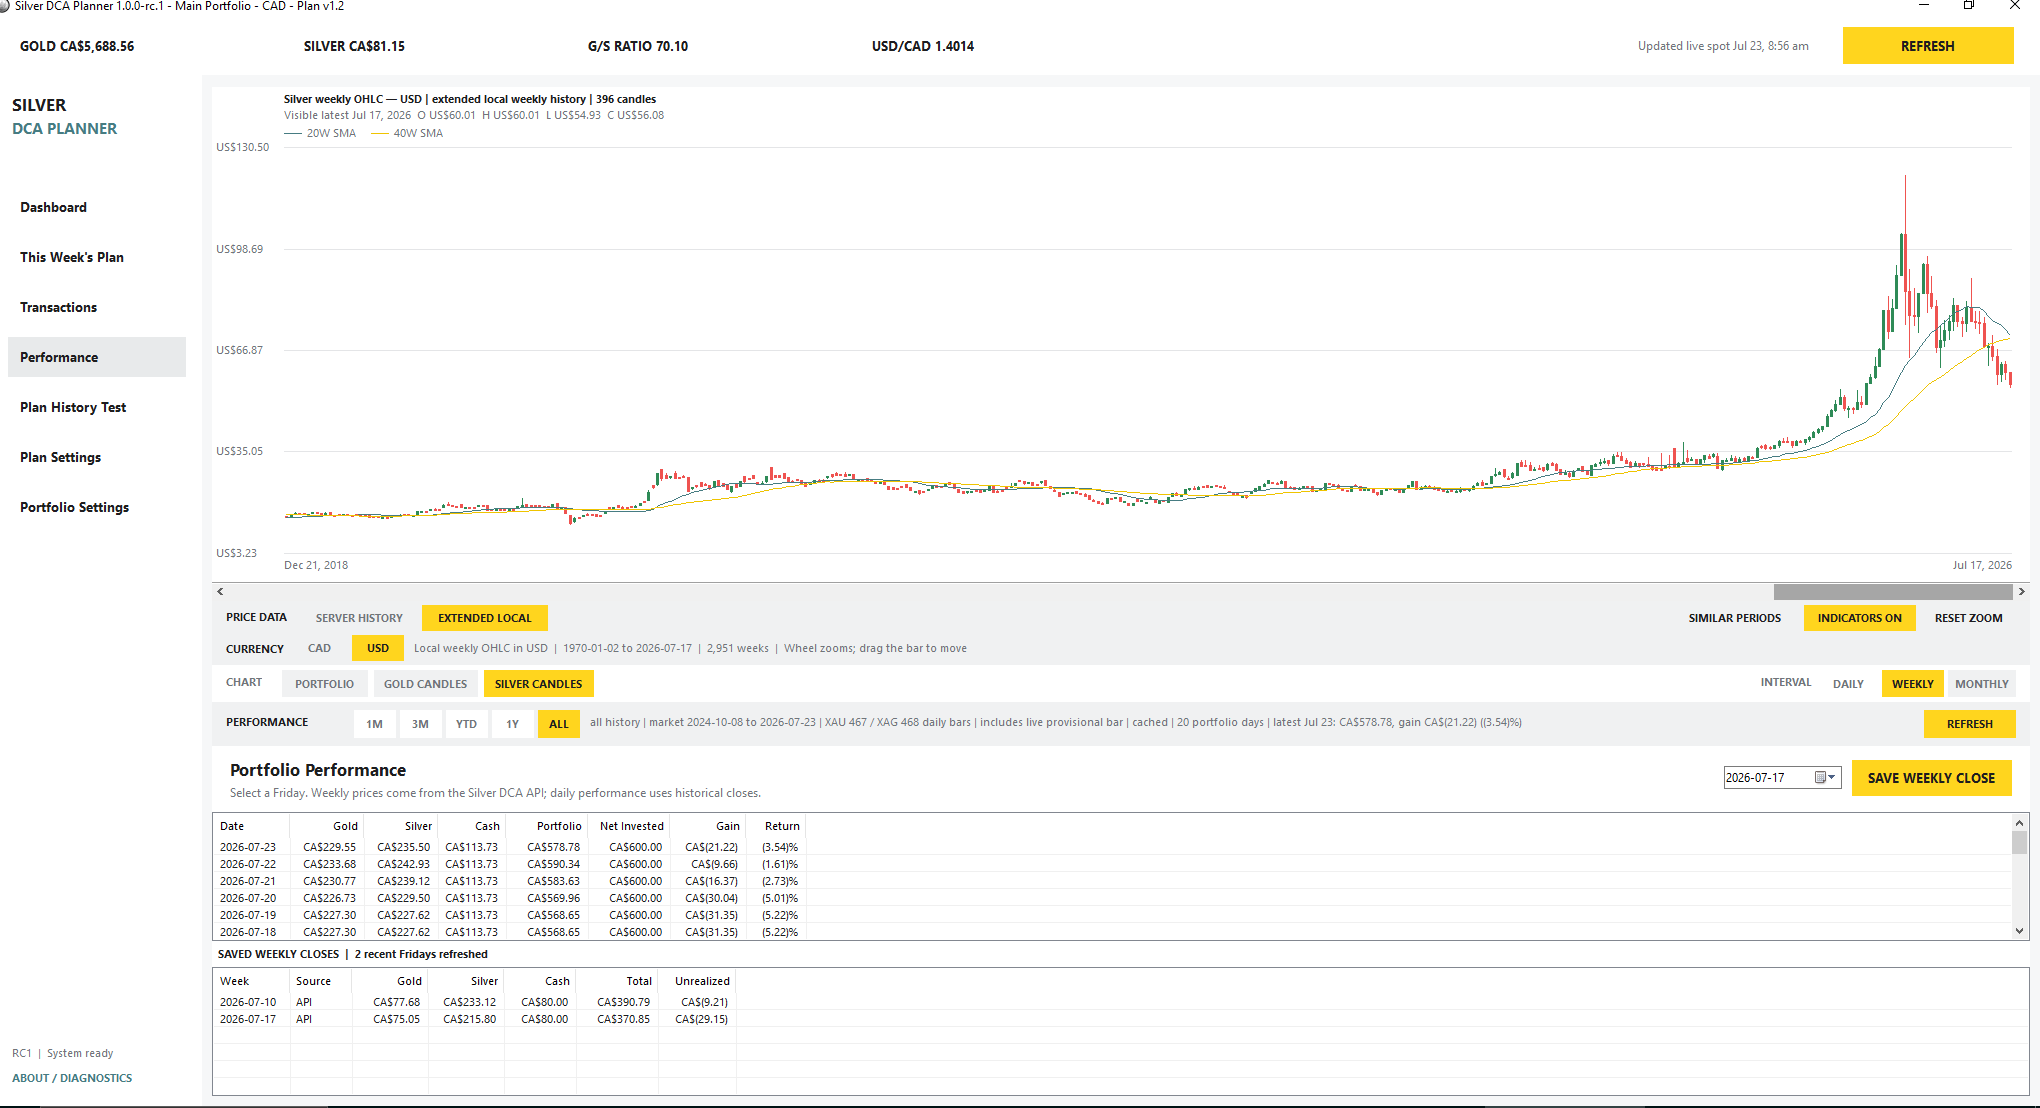
Task: Click Save Weekly Close button
Action: 1931,778
